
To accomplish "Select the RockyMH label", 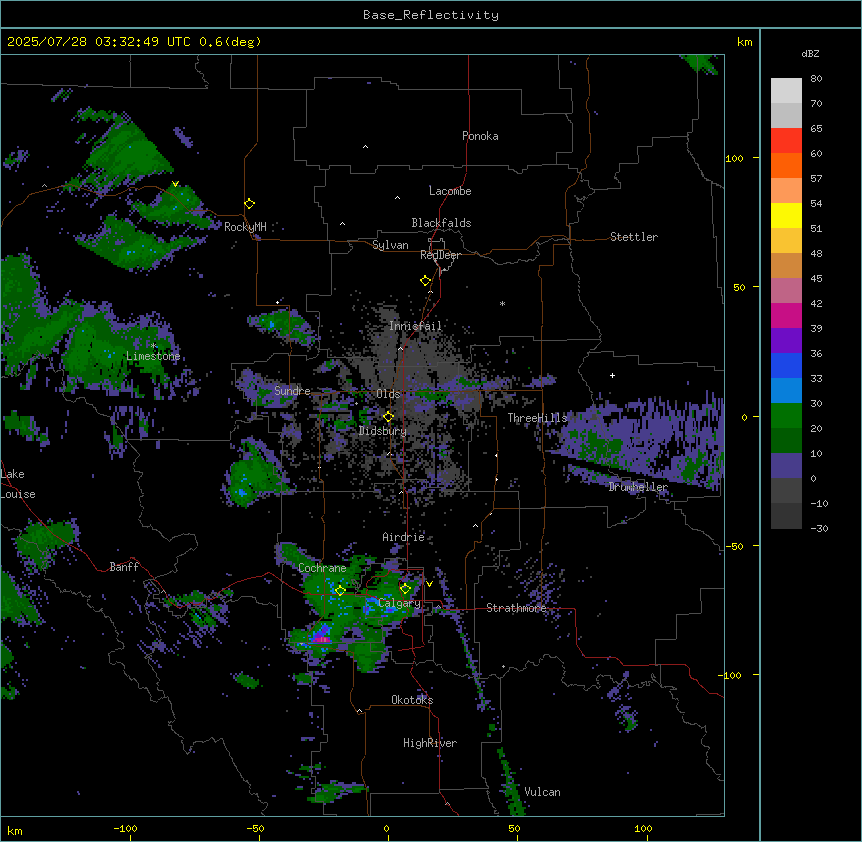I will (x=245, y=227).
